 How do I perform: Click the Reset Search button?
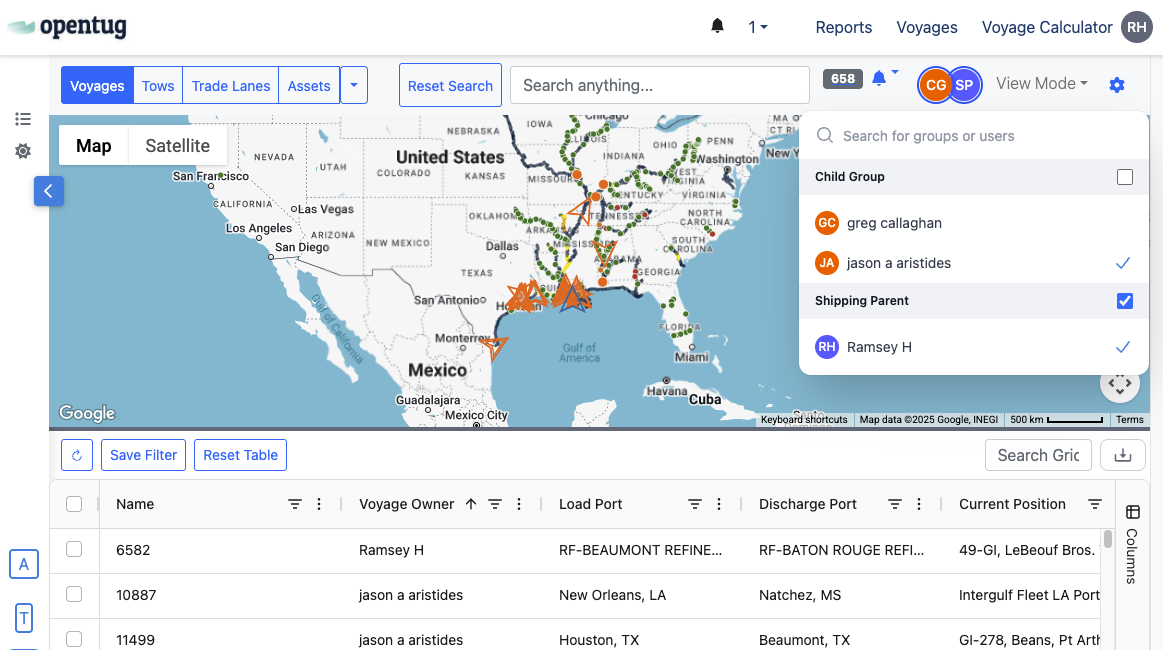tap(450, 86)
